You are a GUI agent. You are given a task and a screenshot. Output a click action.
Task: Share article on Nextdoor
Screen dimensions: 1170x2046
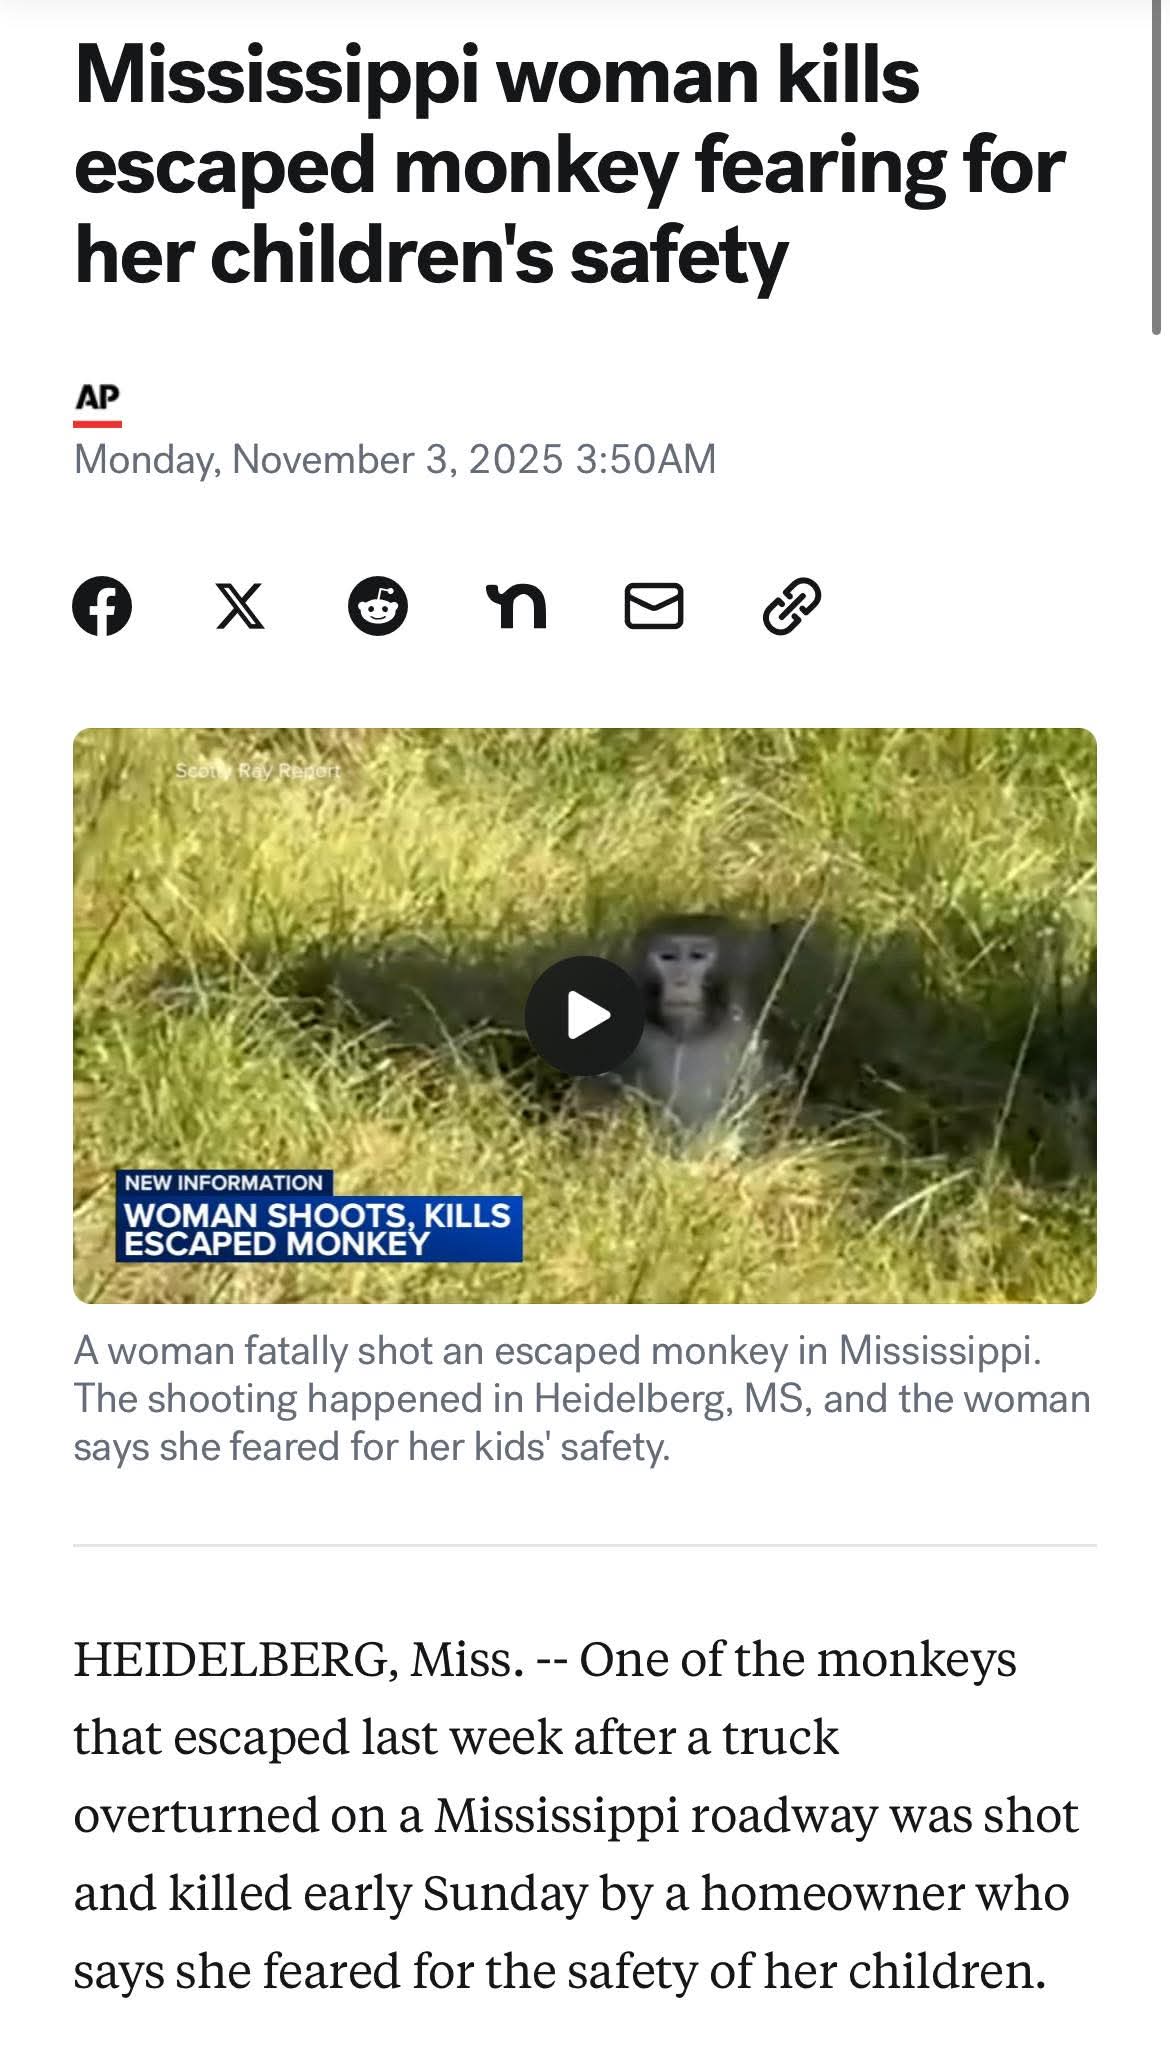point(516,608)
